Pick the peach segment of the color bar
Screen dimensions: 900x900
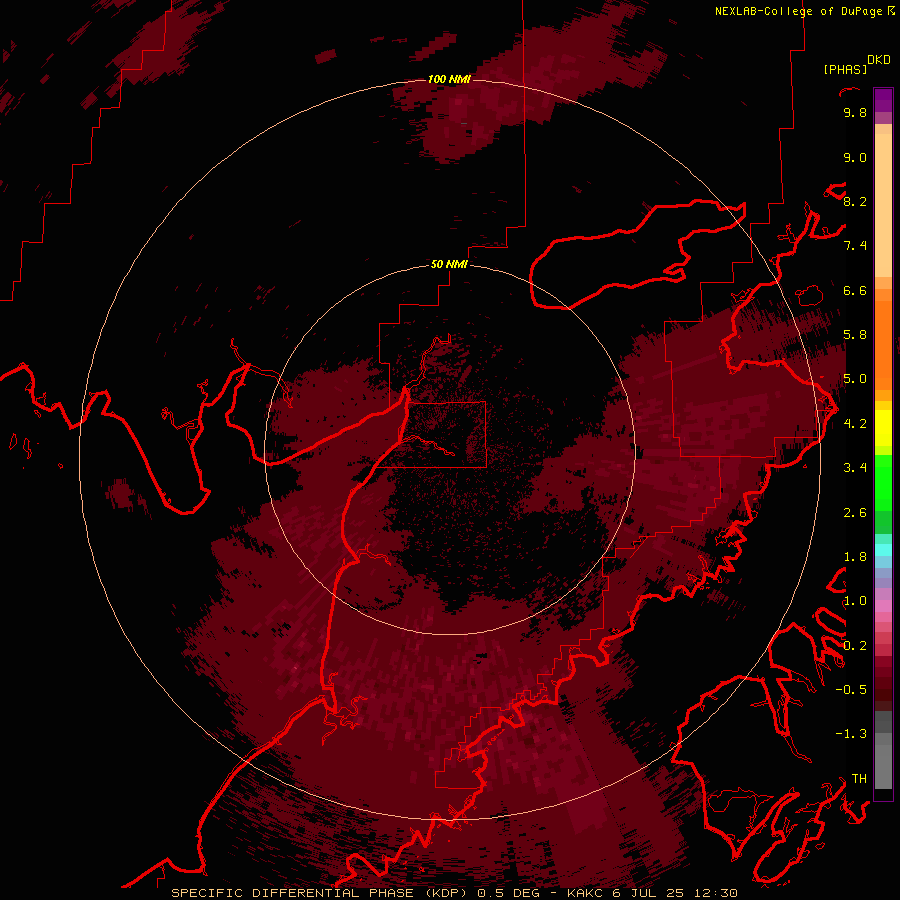point(883,205)
